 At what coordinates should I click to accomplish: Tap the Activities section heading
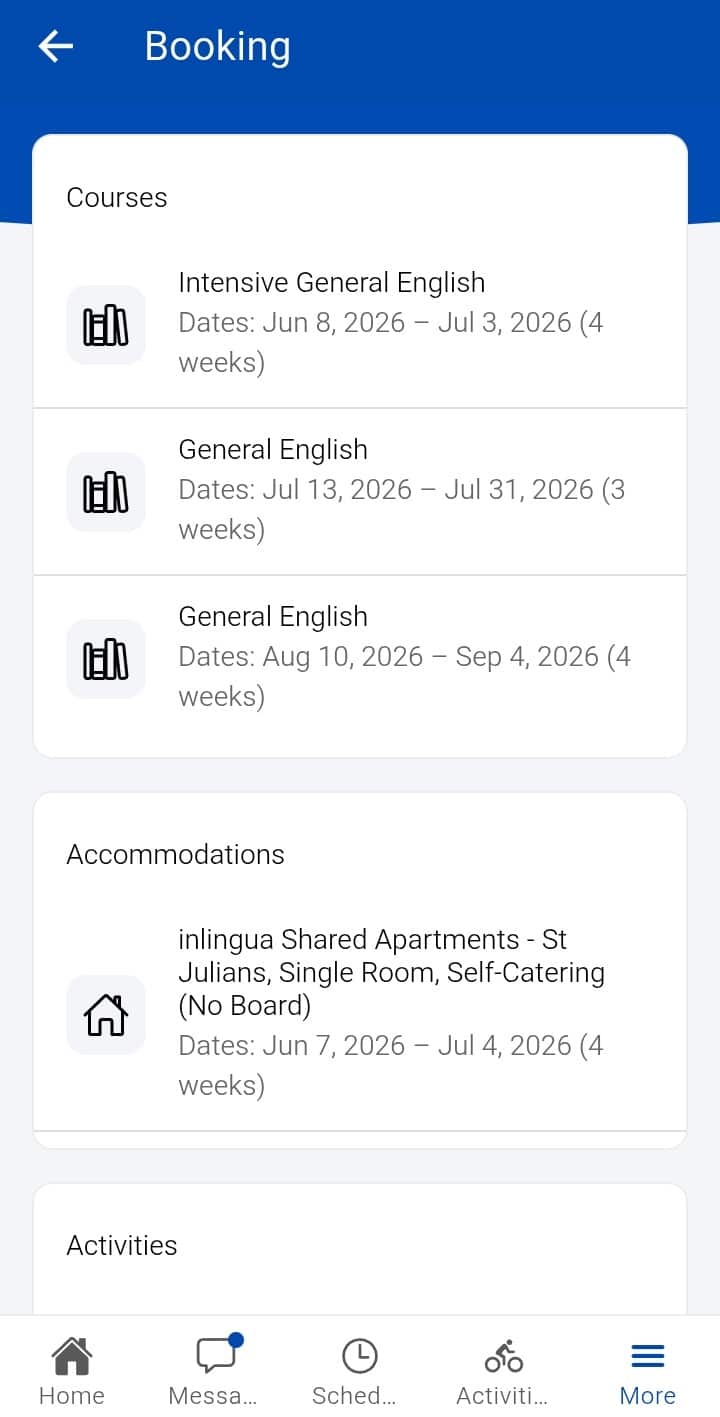click(x=122, y=1245)
